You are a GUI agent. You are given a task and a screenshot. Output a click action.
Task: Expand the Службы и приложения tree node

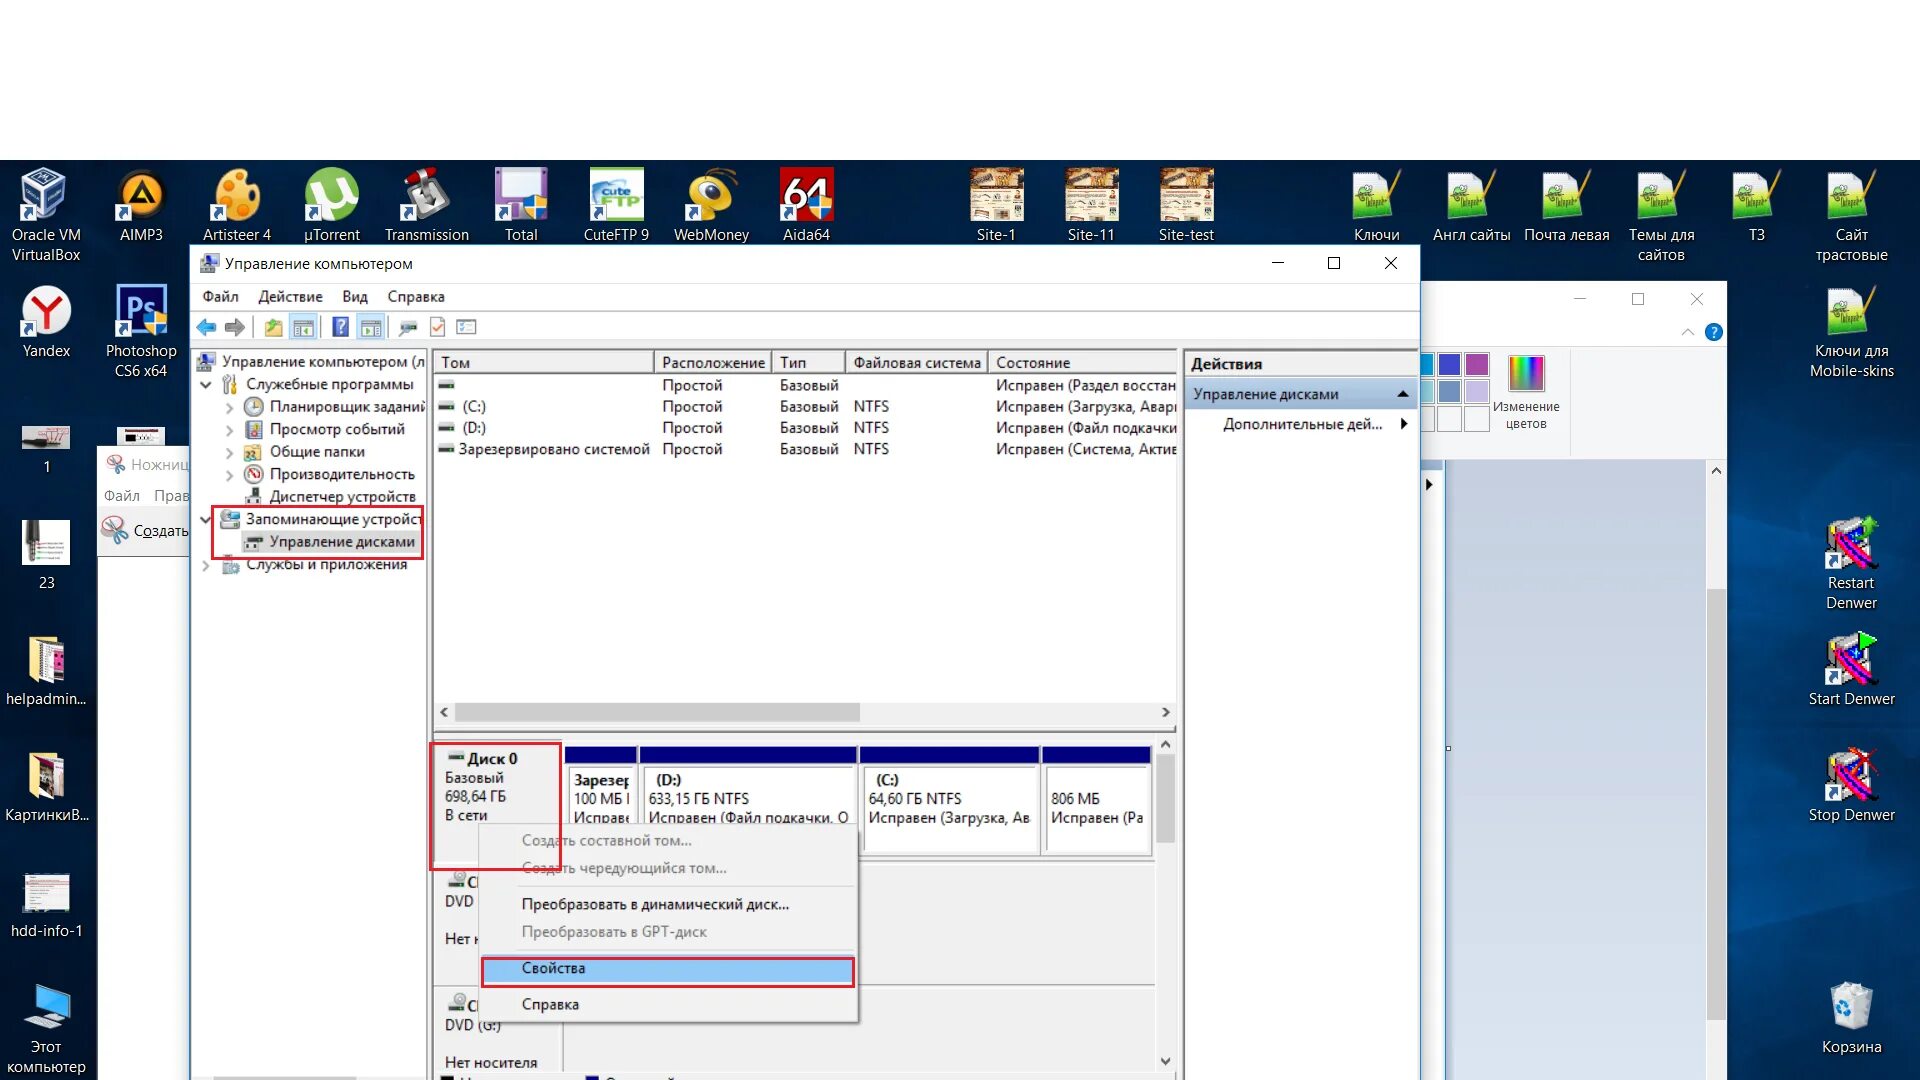pyautogui.click(x=206, y=565)
